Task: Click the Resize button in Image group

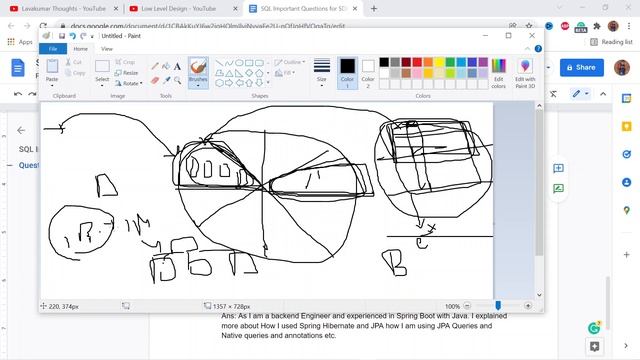Action: point(127,73)
